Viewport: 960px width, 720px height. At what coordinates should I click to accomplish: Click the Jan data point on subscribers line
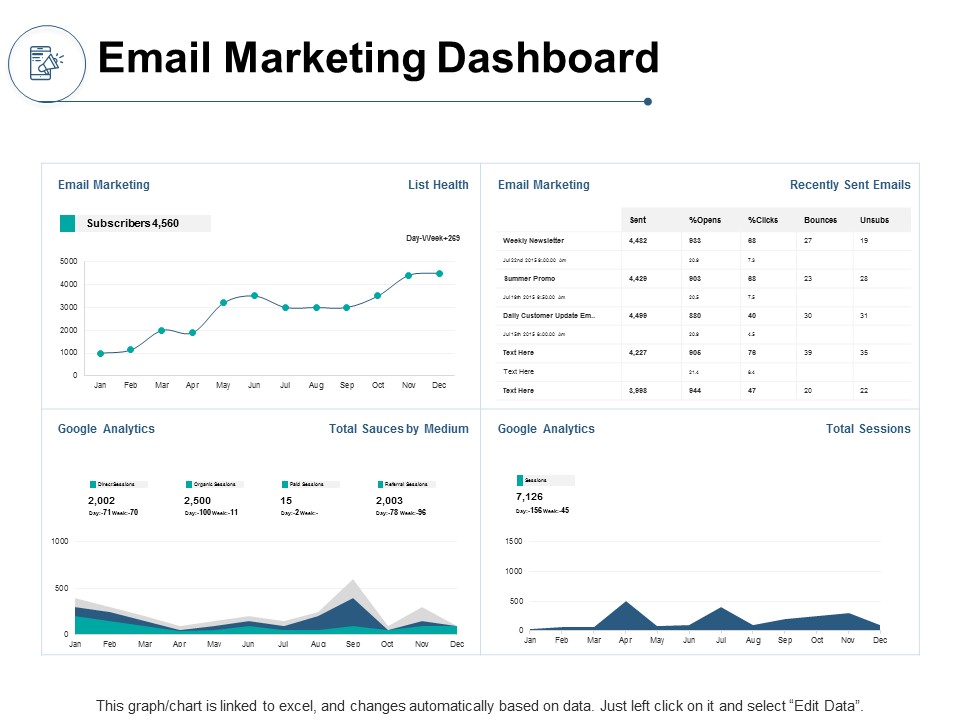(100, 354)
